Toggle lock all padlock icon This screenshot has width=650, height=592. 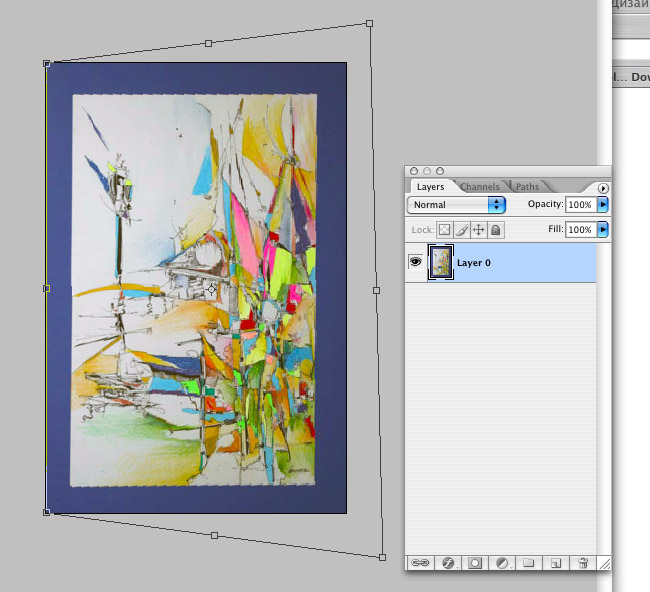click(496, 230)
